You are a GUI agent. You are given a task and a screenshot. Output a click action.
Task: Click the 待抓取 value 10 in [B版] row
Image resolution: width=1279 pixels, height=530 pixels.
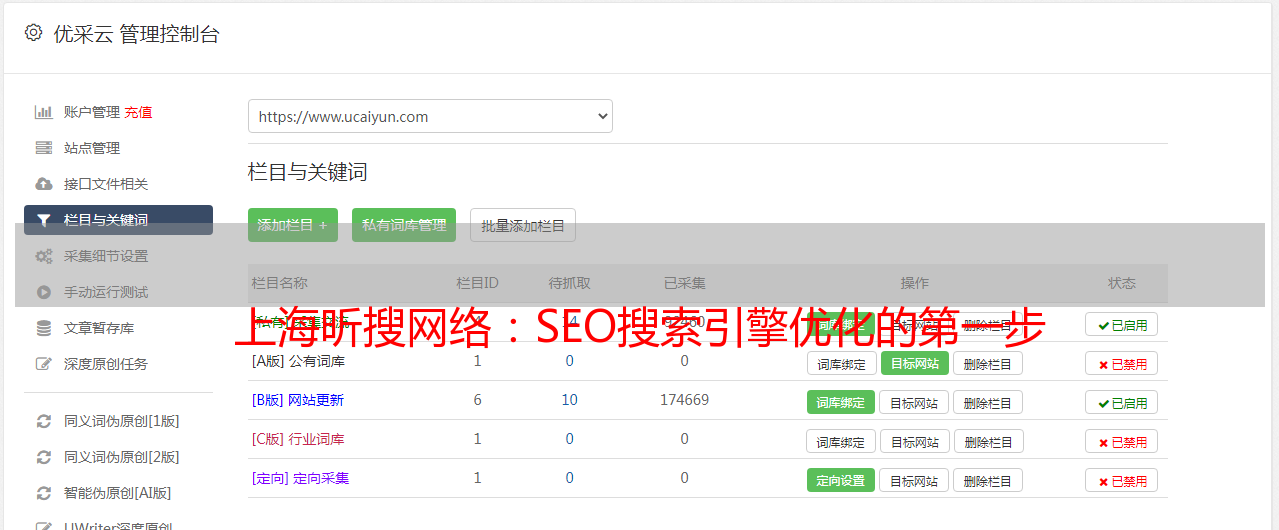(x=569, y=400)
